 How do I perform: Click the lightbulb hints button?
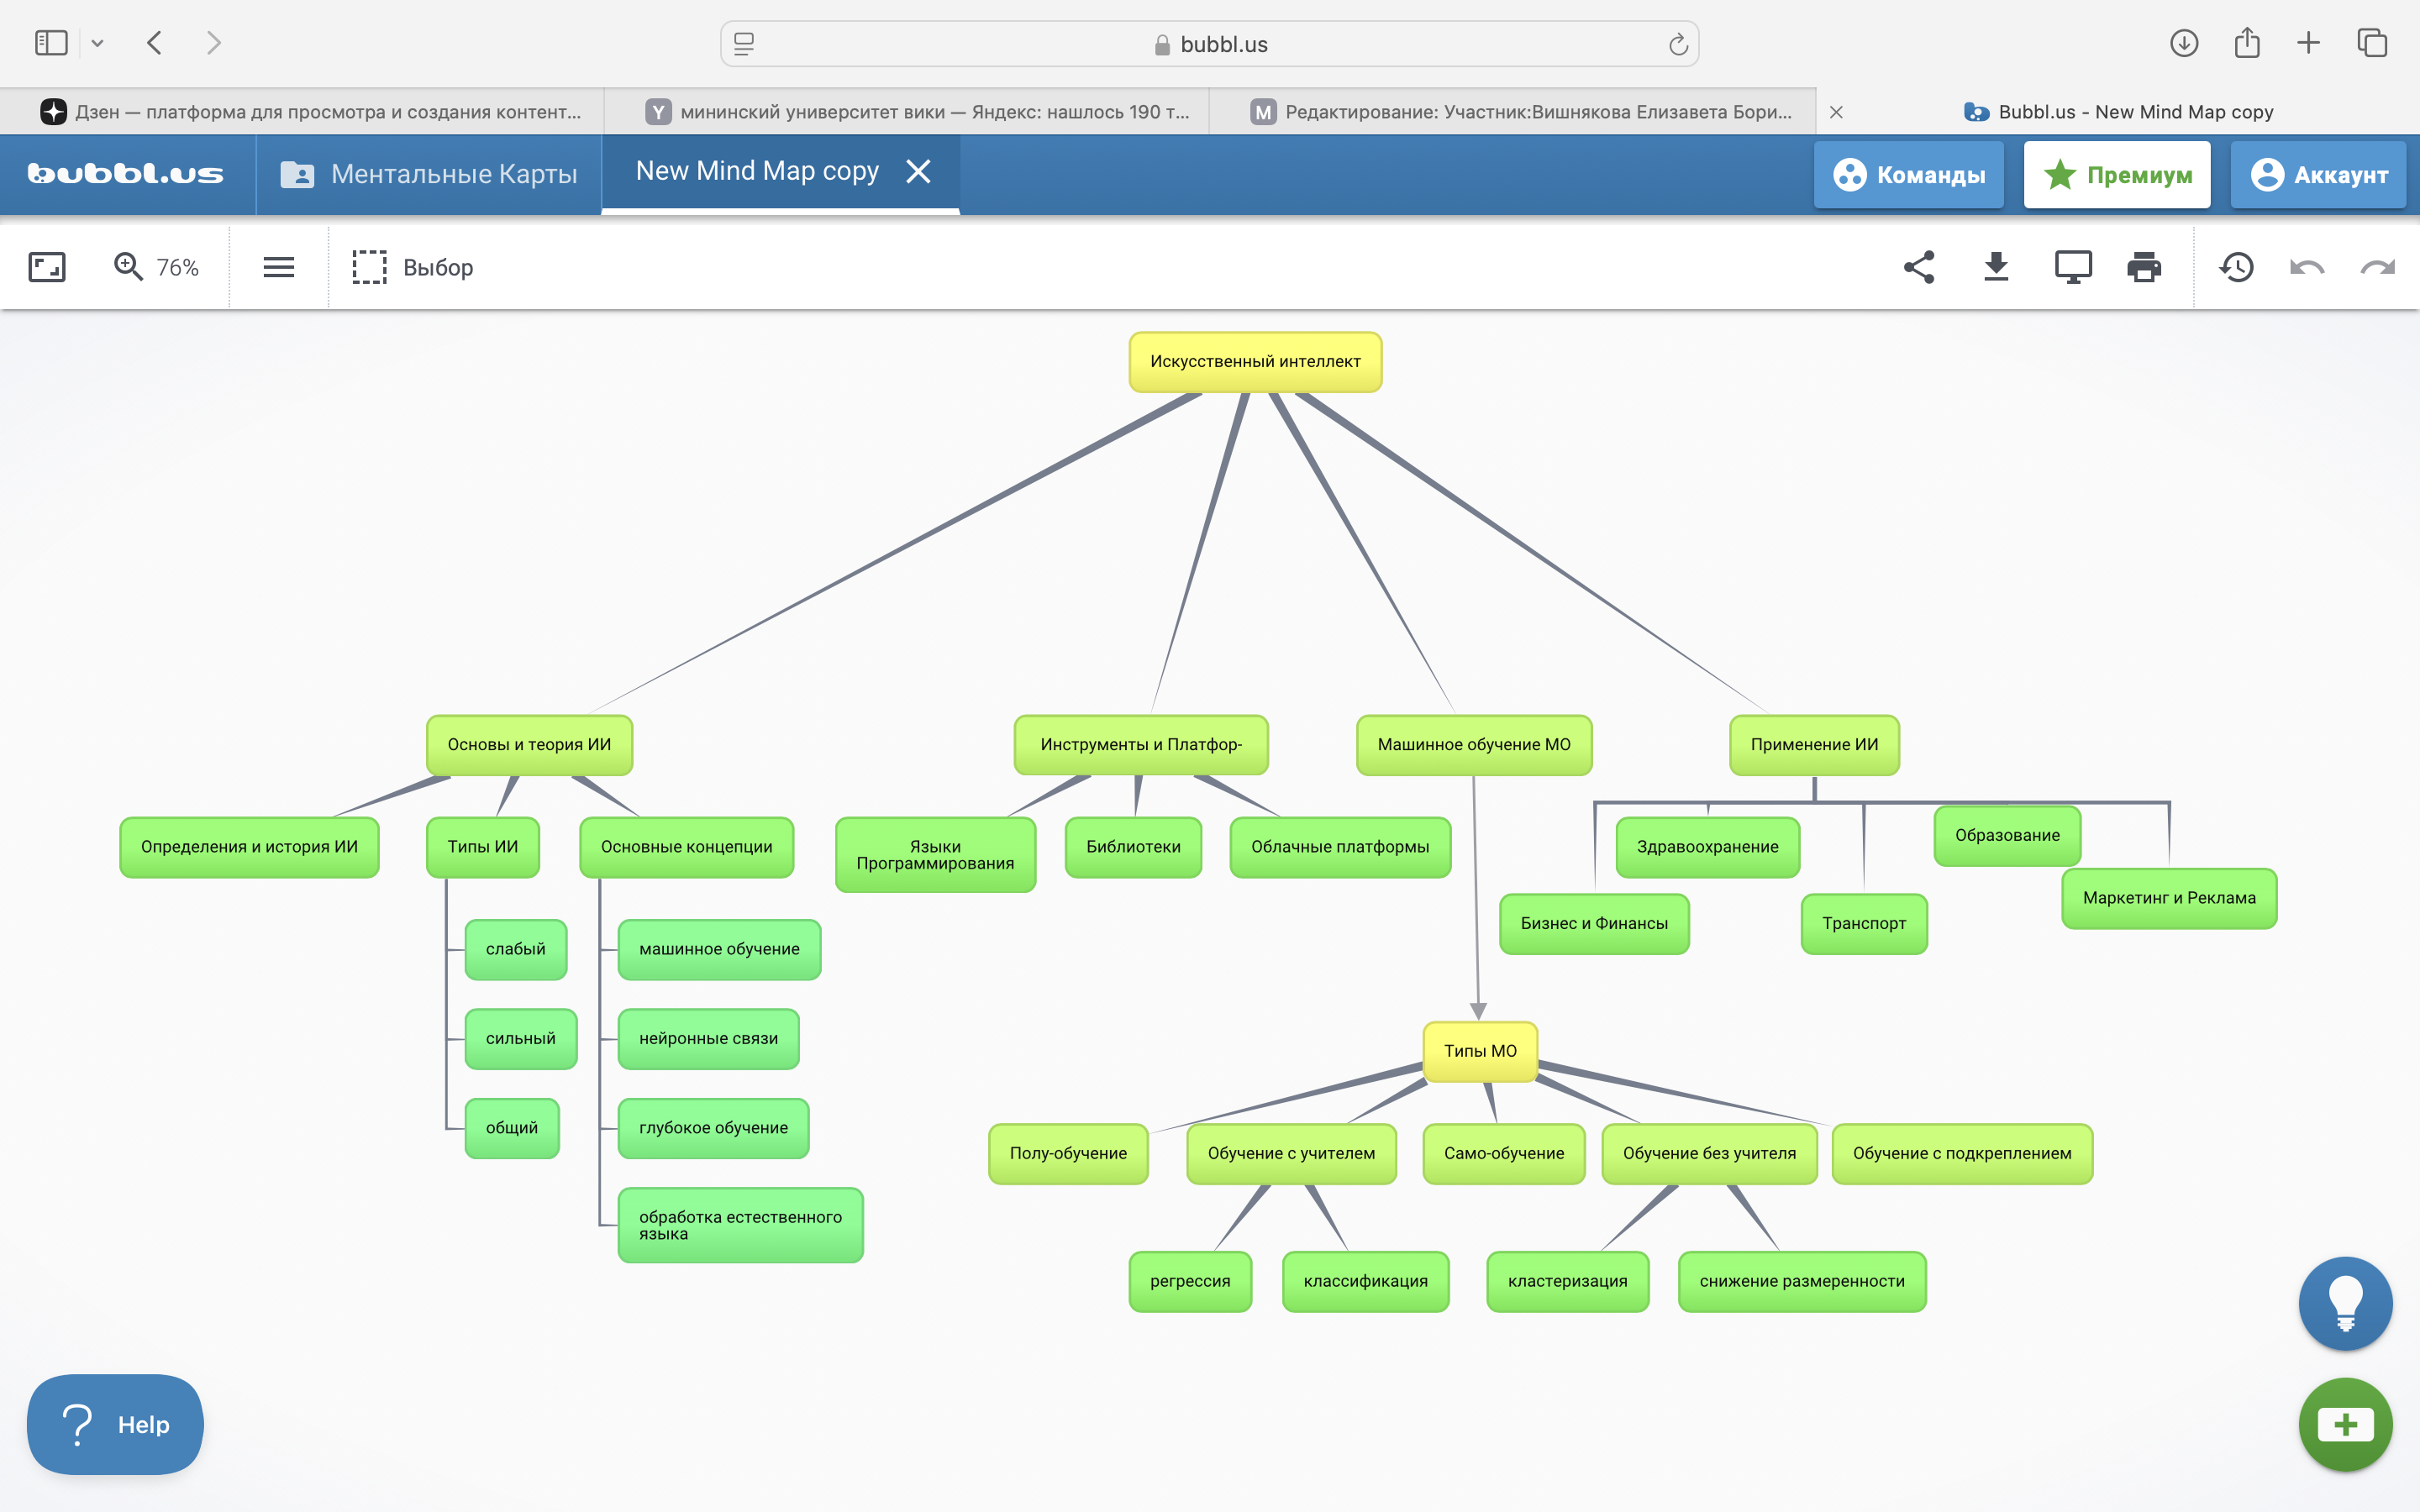[2344, 1303]
